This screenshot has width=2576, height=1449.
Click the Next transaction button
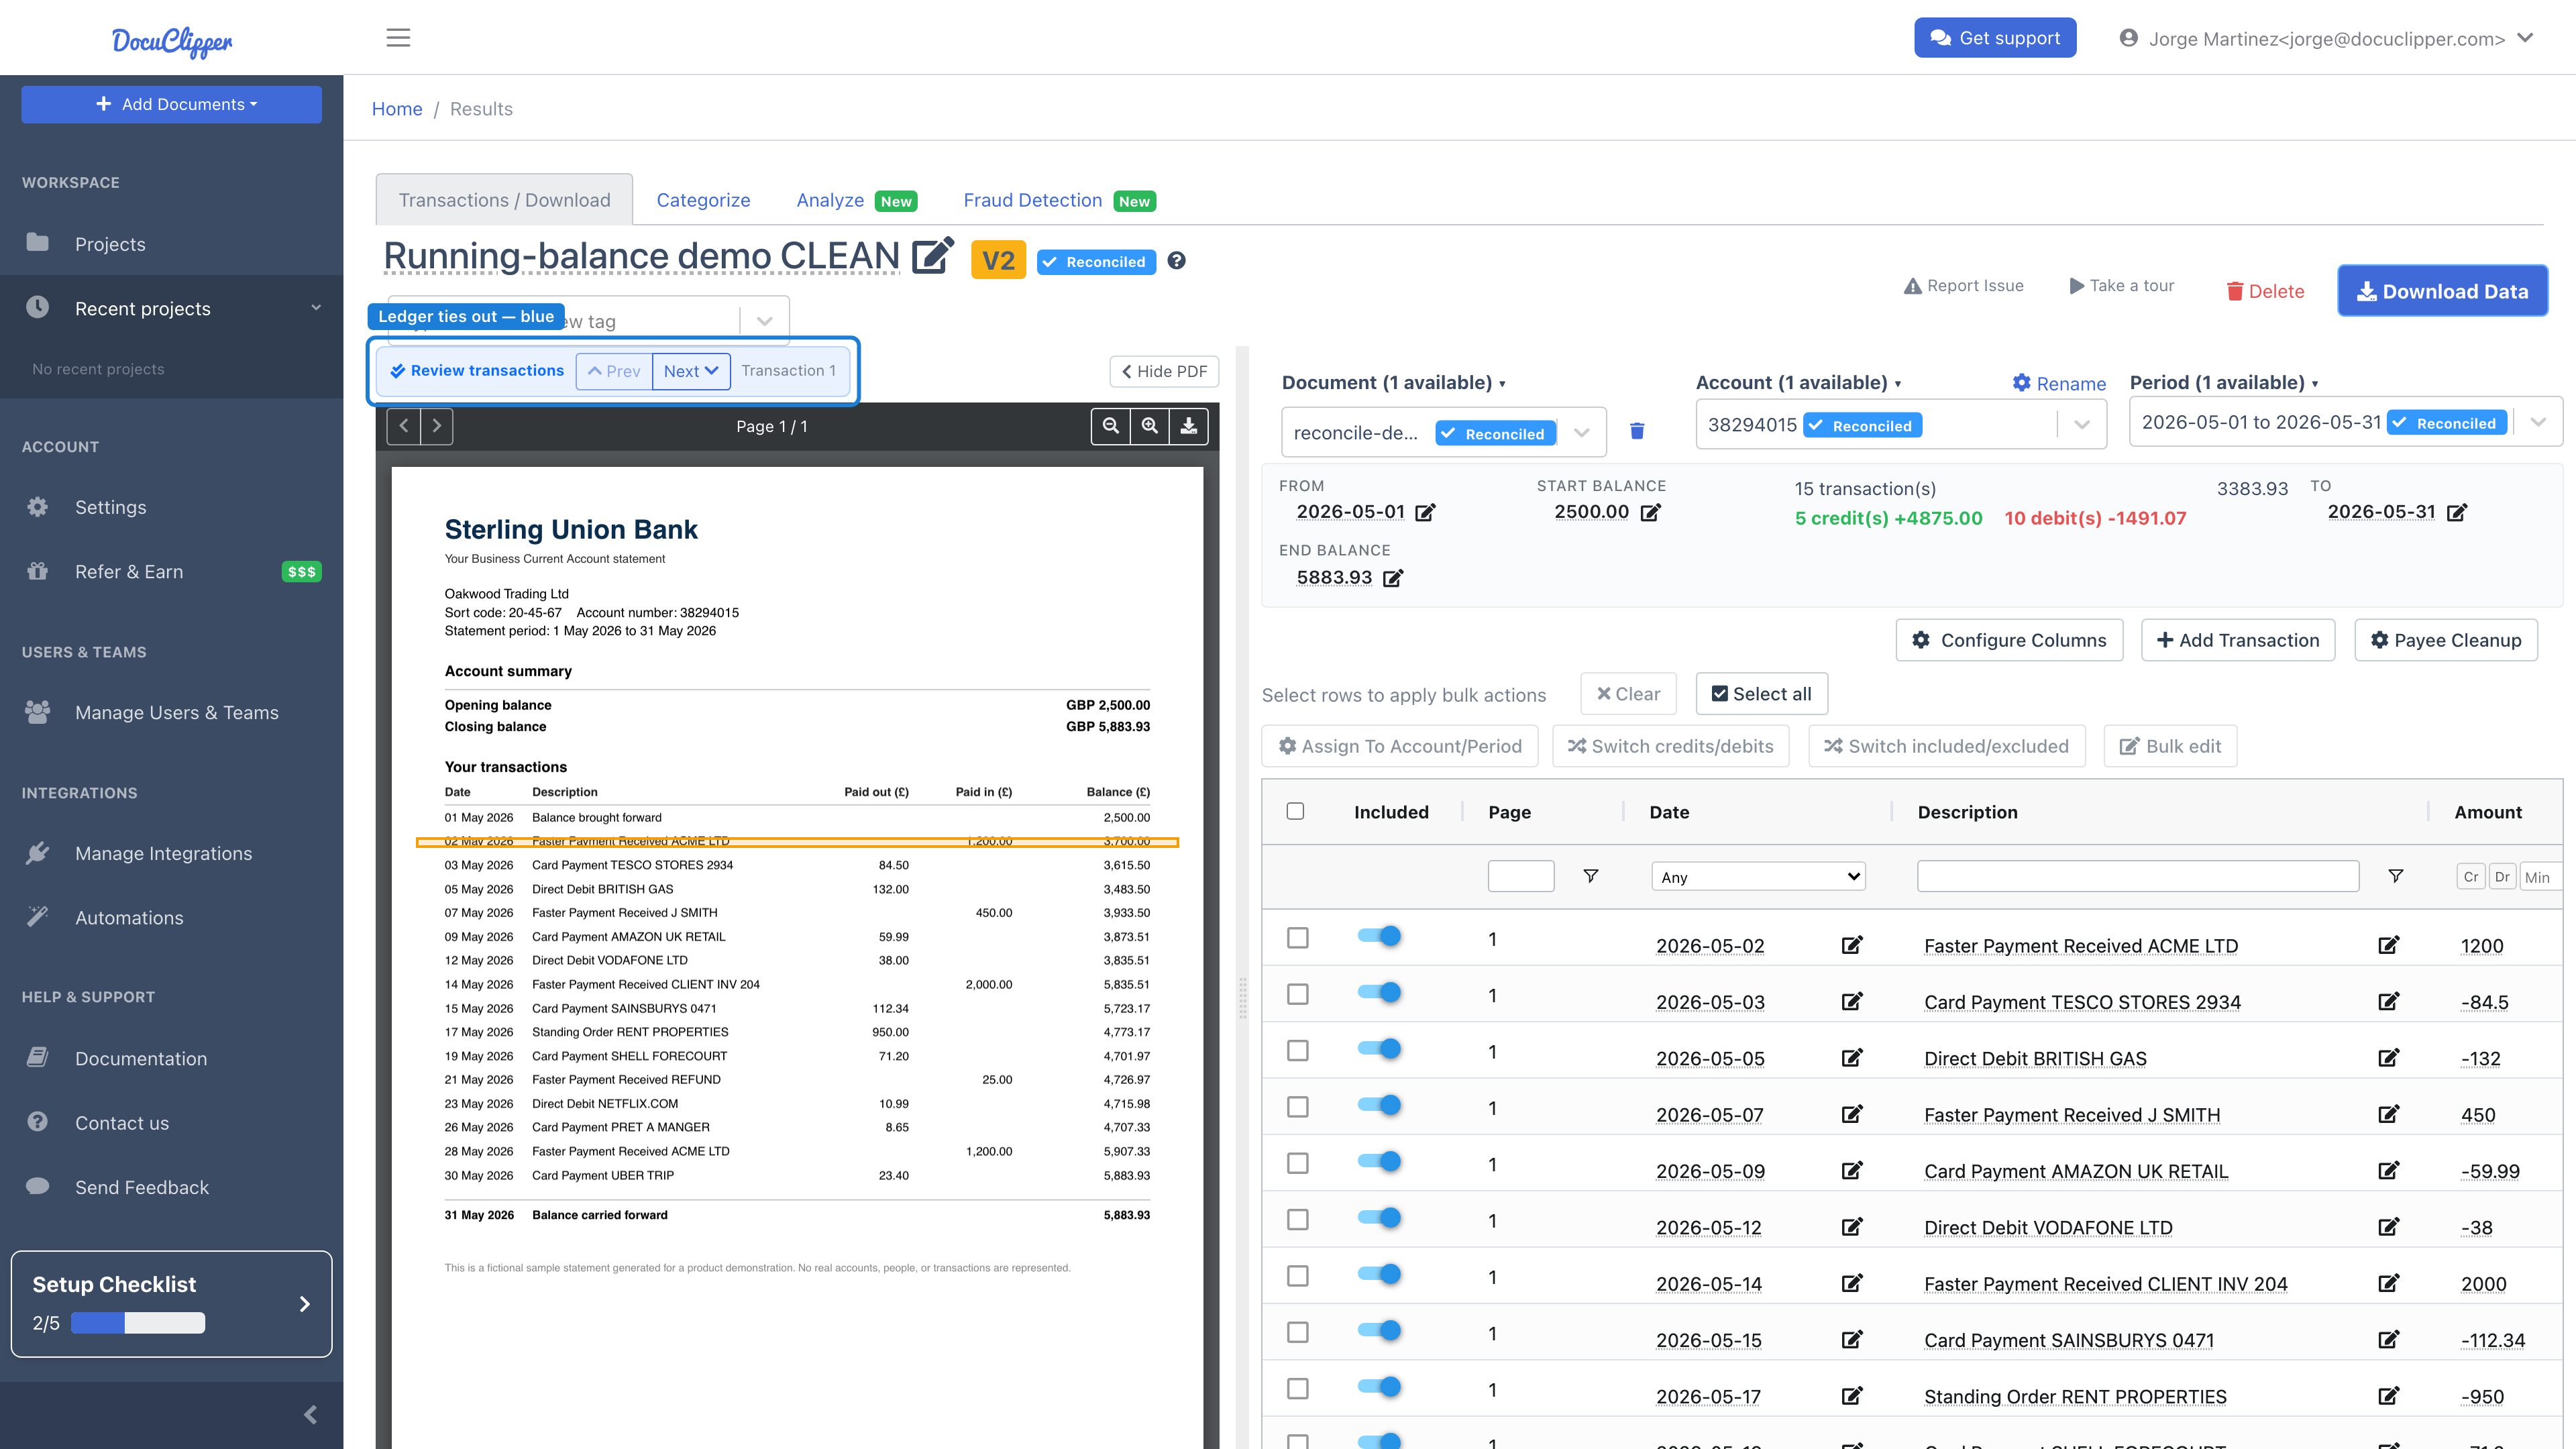(691, 371)
